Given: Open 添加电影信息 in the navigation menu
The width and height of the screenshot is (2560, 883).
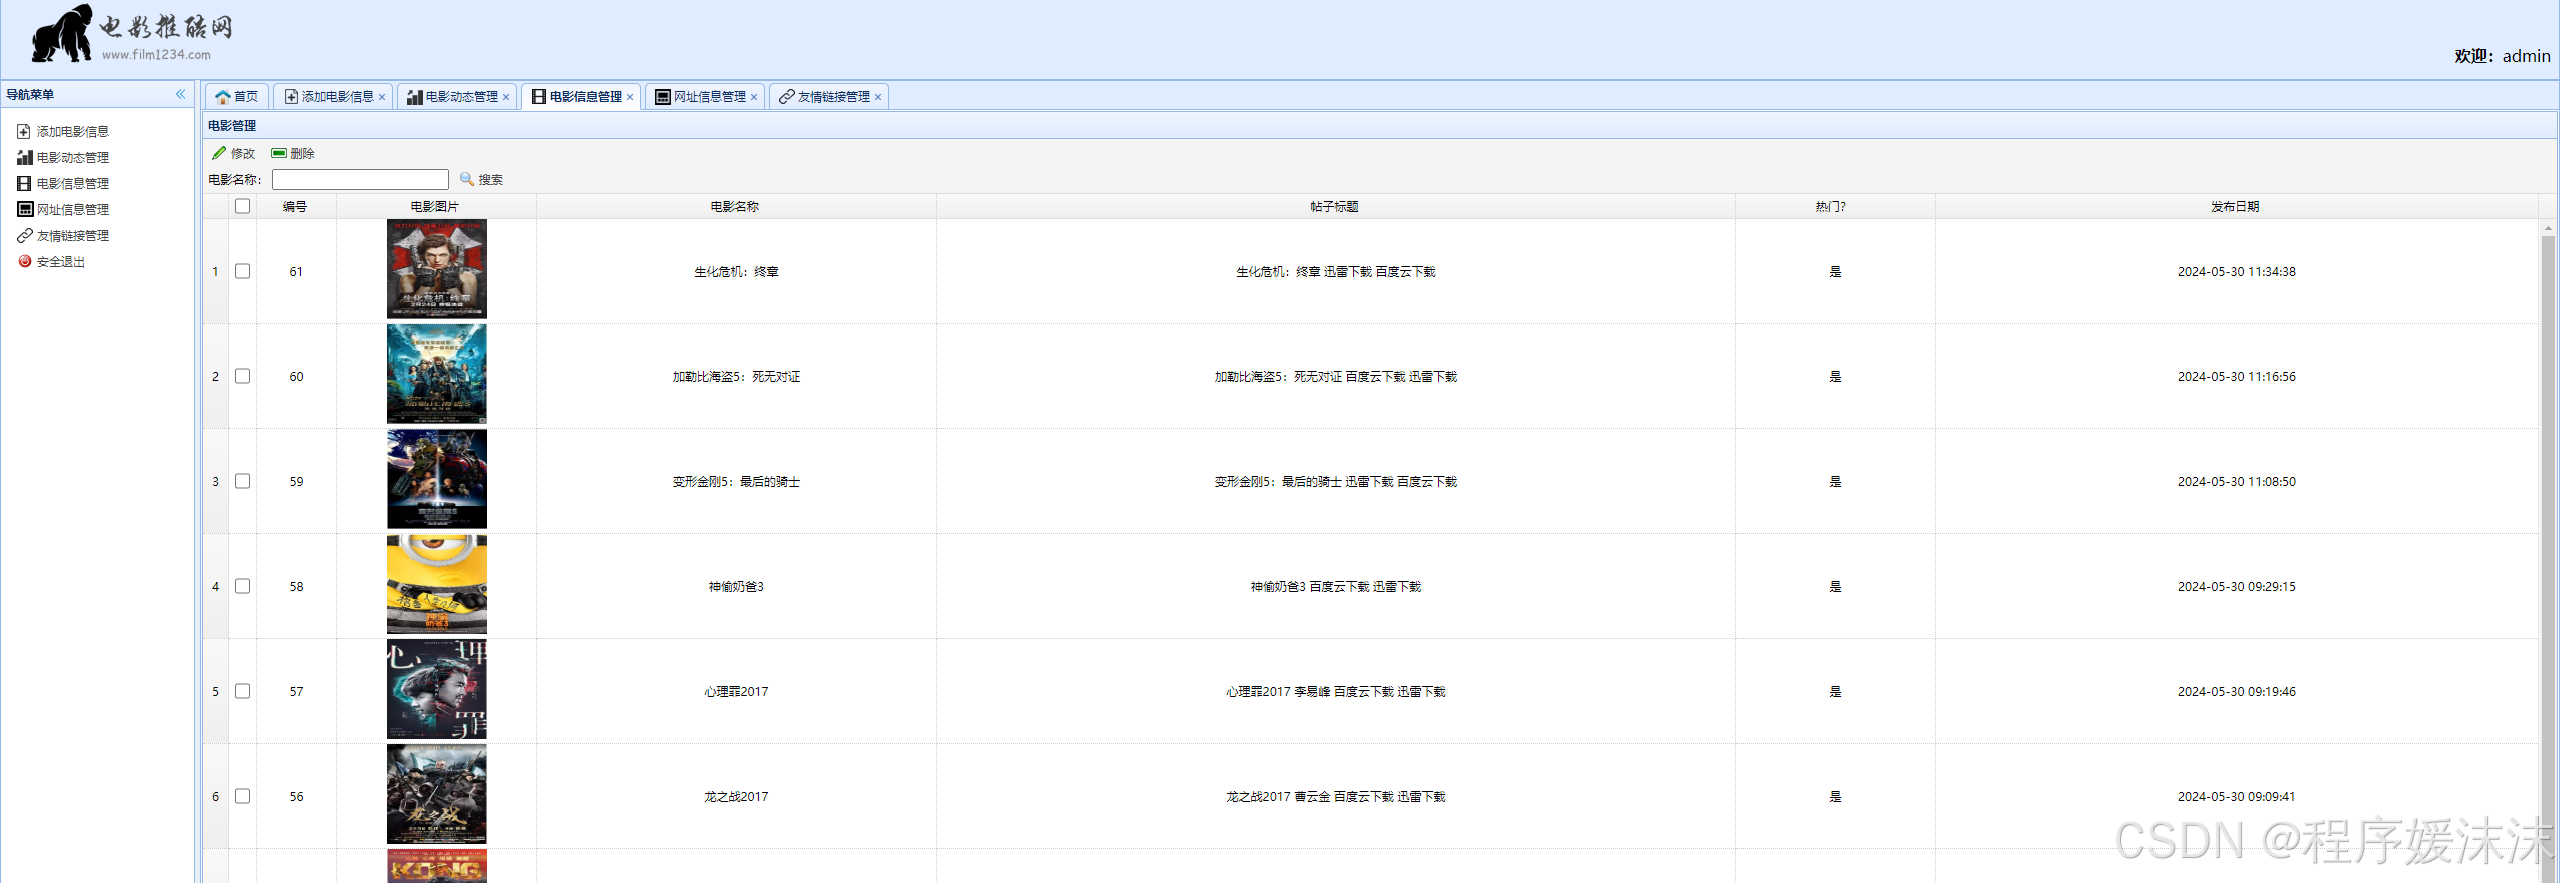Looking at the screenshot, I should (x=73, y=132).
